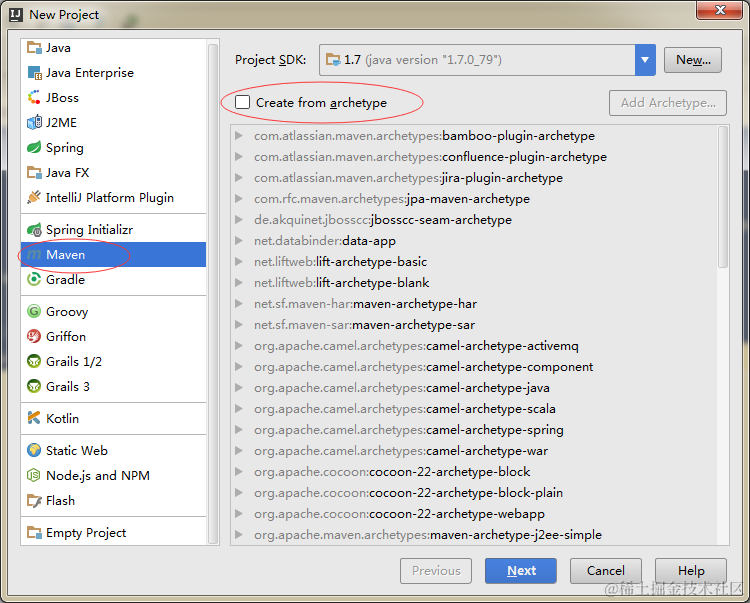Click the Gradle icon
750x603 pixels.
(x=34, y=279)
